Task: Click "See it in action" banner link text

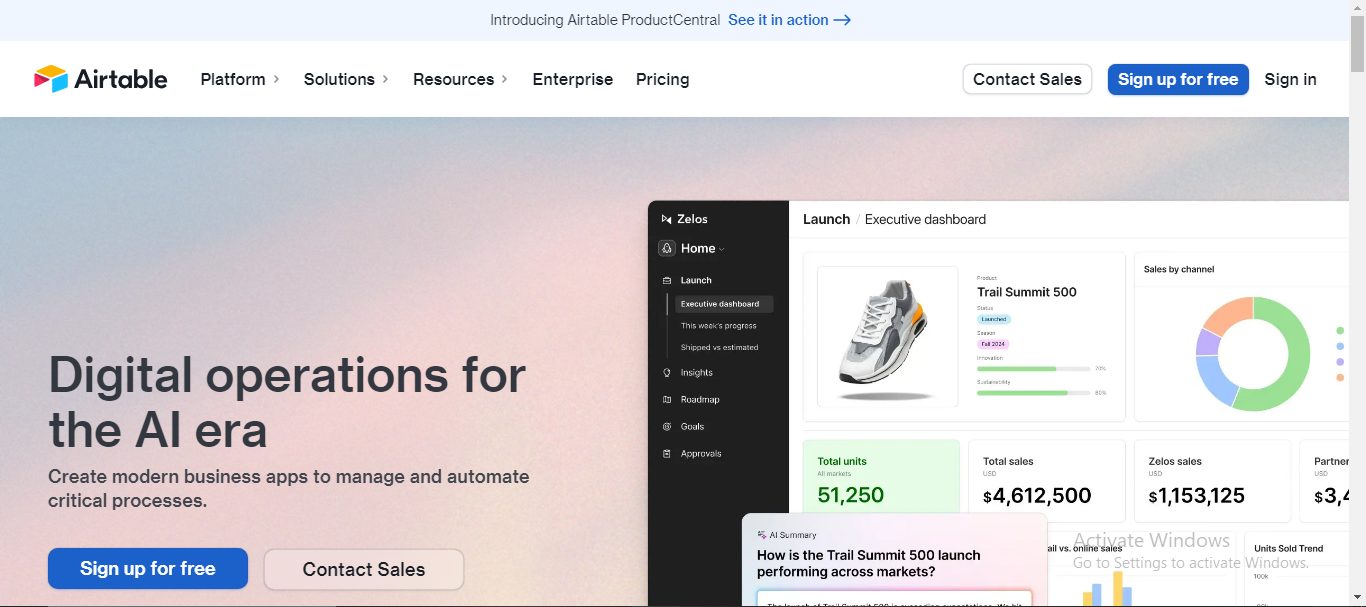Action: click(x=778, y=20)
